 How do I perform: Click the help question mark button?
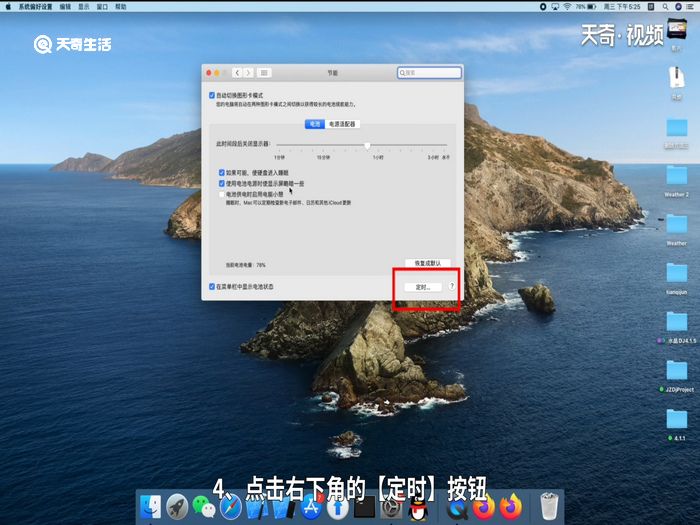[452, 286]
